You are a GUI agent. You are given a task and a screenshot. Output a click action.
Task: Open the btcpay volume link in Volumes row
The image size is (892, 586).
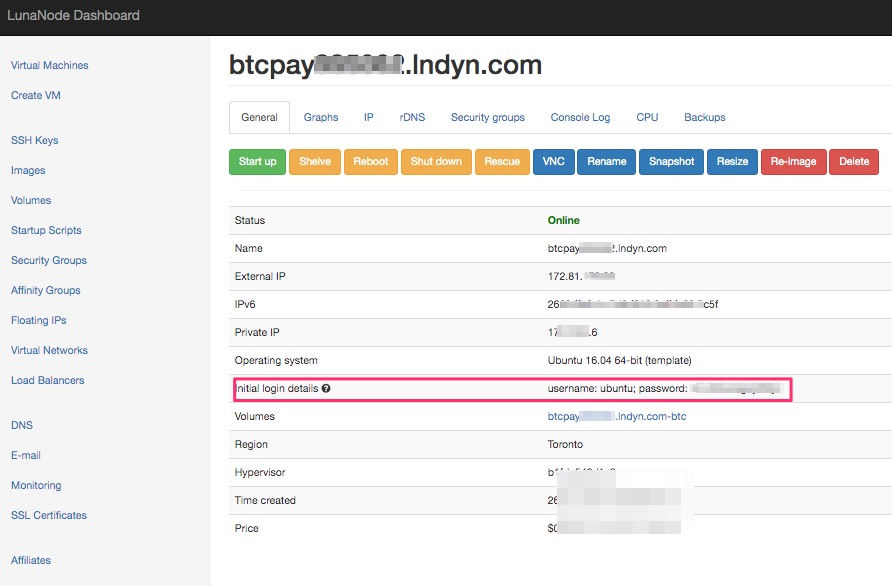pyautogui.click(x=617, y=416)
